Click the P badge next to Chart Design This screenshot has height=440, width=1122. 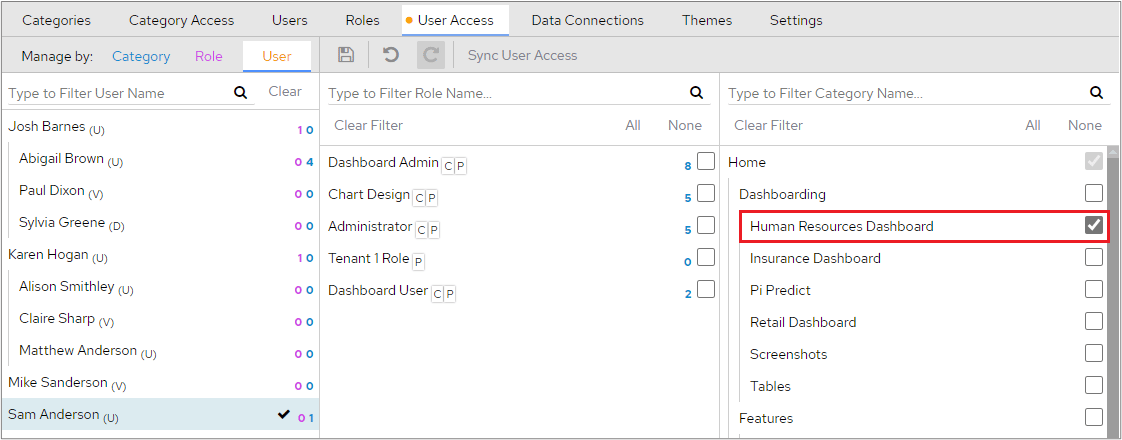point(432,198)
